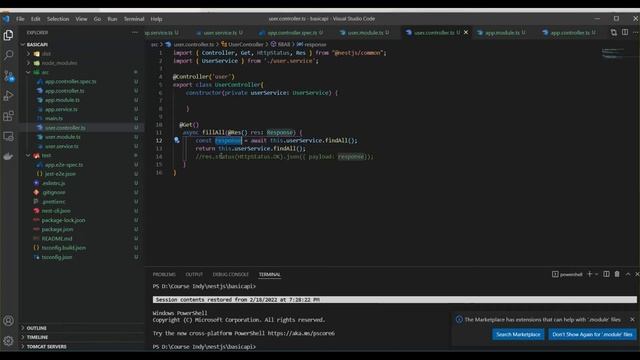Open the Remote Explorer view
This screenshot has height=360, width=640.
pos(8,136)
